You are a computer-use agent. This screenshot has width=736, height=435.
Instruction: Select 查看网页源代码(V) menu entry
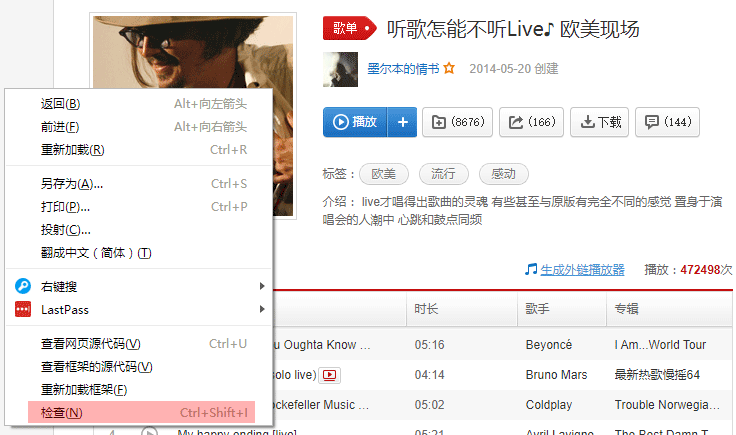tap(139, 344)
